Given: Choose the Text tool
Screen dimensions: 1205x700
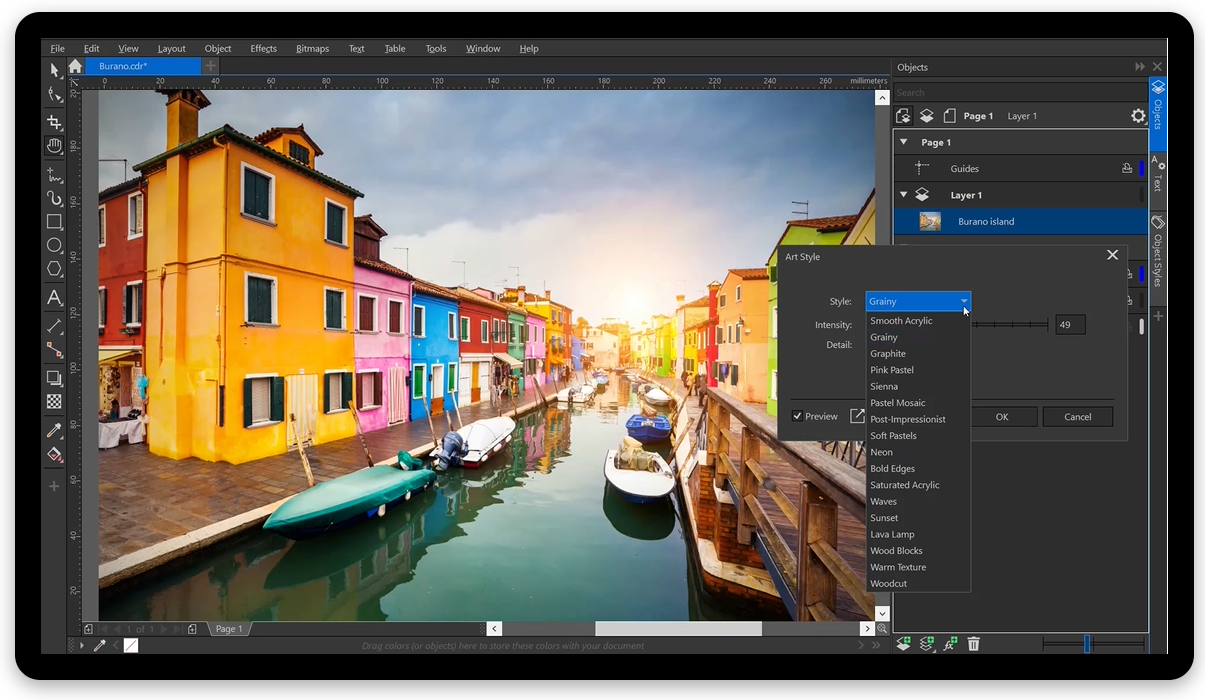Looking at the screenshot, I should [55, 298].
